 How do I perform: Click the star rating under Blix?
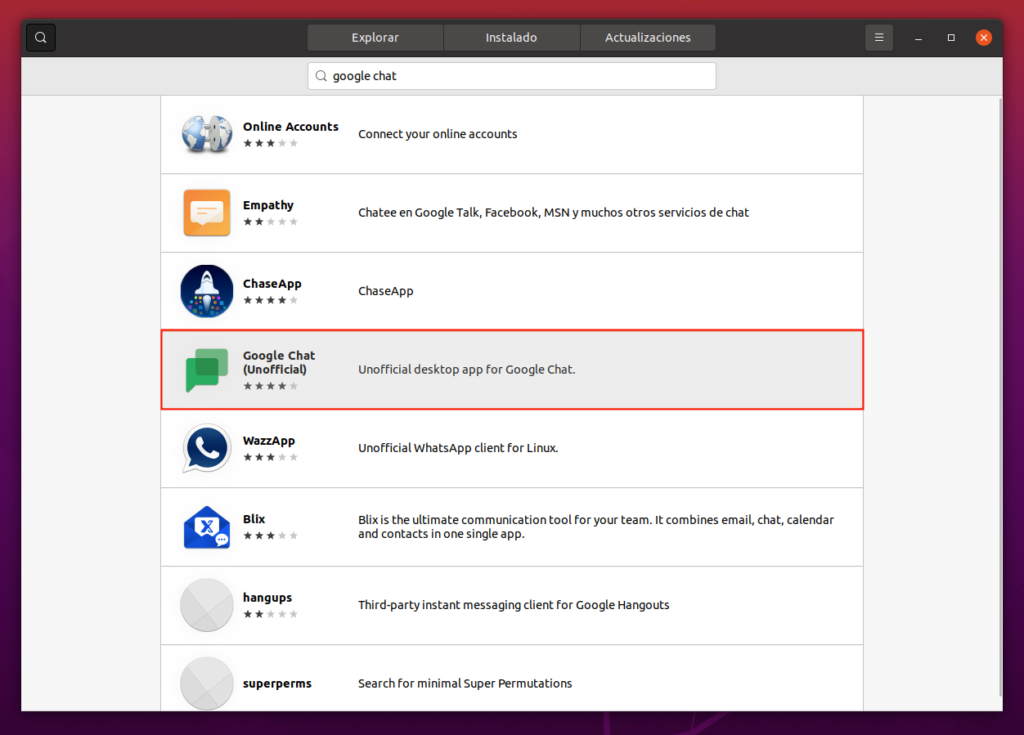coord(270,535)
